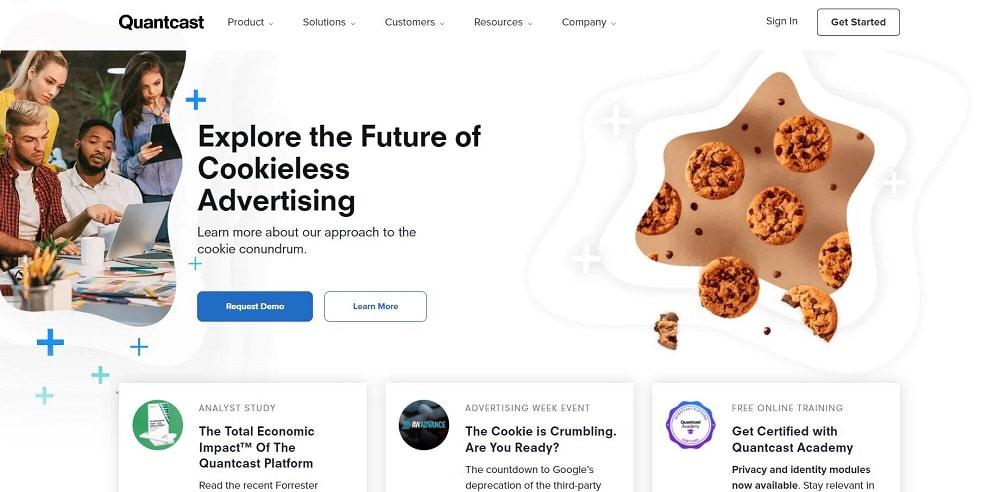
Task: Open The Cookie is Crumbling event title
Action: (x=541, y=439)
